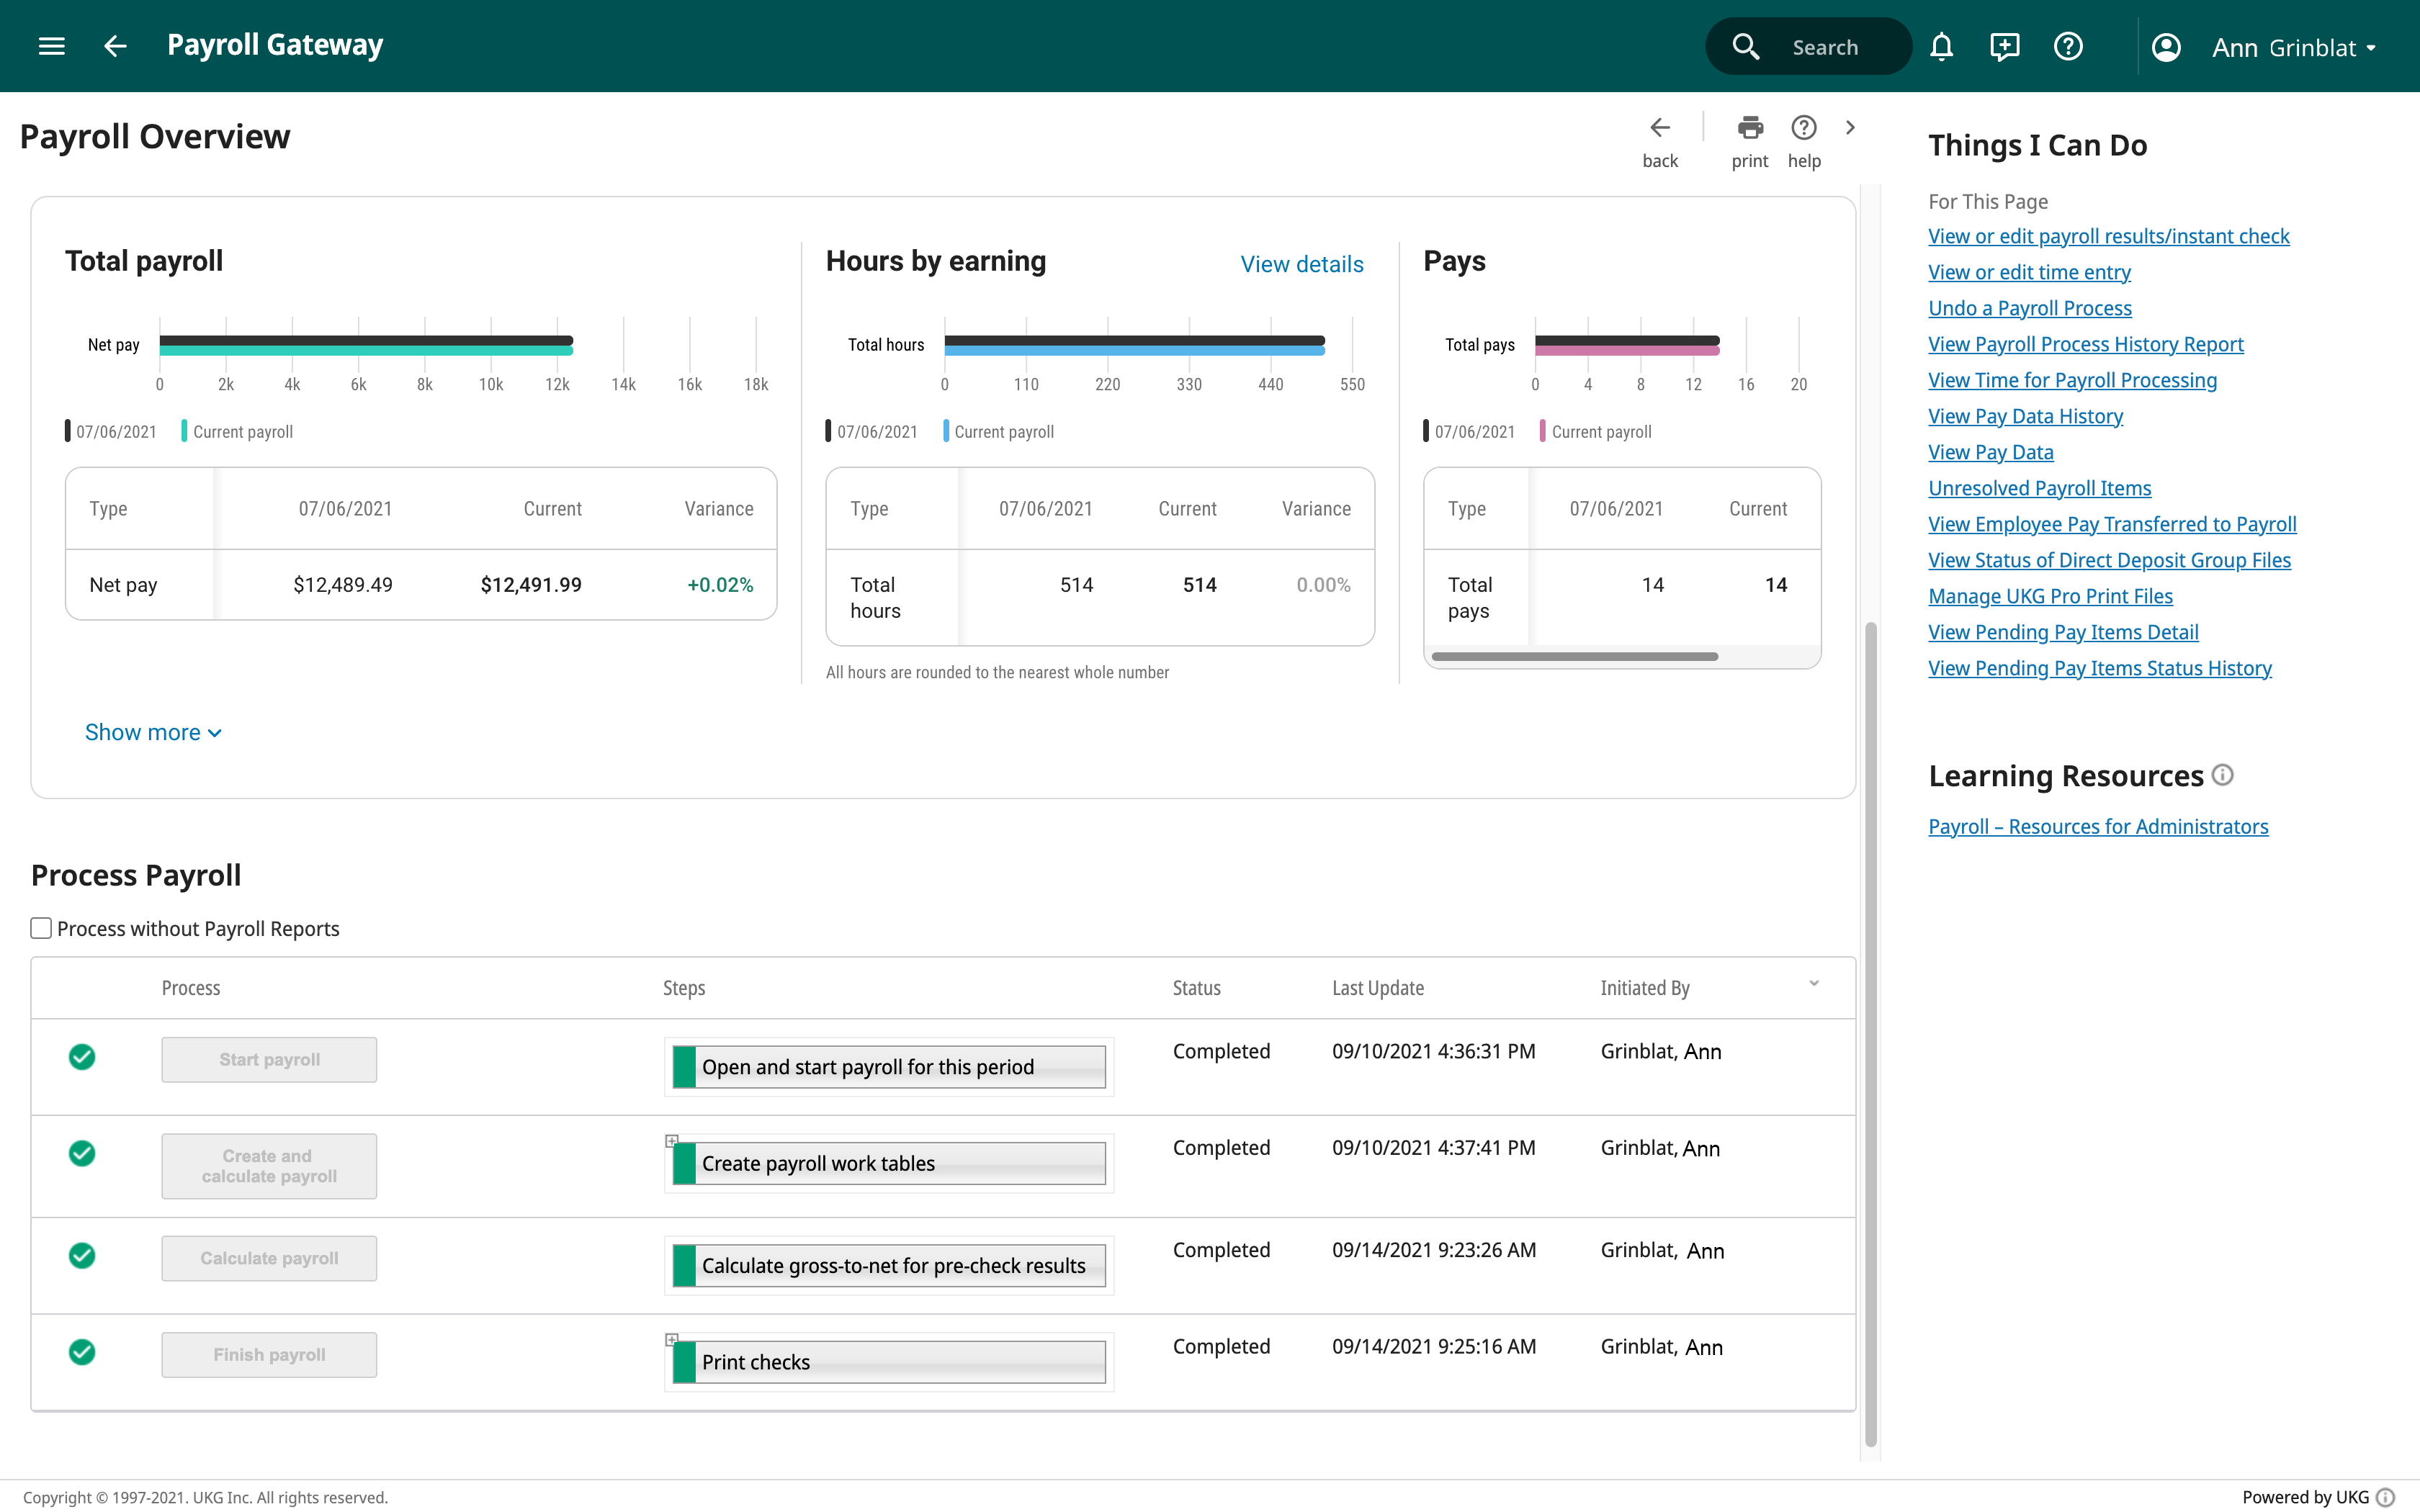Image resolution: width=2420 pixels, height=1512 pixels.
Task: Click the search magnifier icon
Action: pos(1746,46)
